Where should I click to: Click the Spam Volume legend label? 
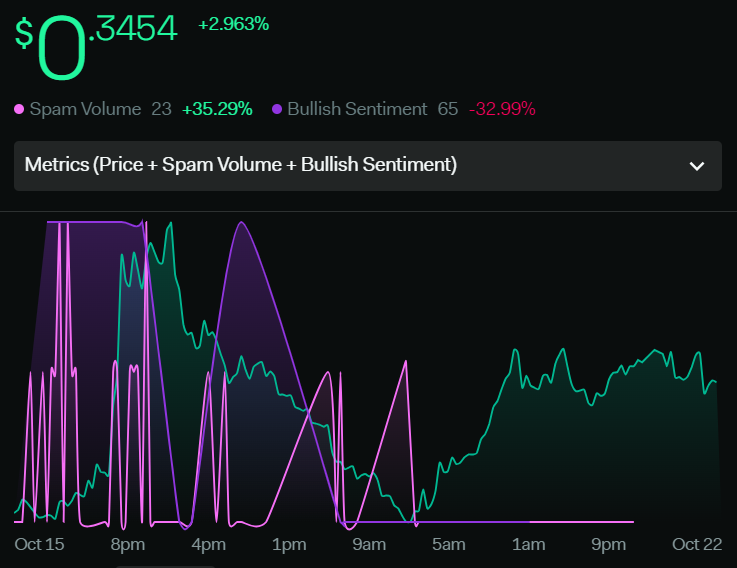point(85,109)
